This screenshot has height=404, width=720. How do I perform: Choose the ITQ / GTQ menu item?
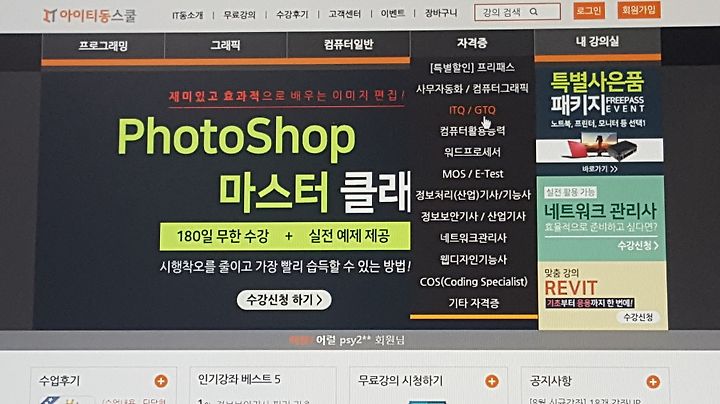pos(472,110)
